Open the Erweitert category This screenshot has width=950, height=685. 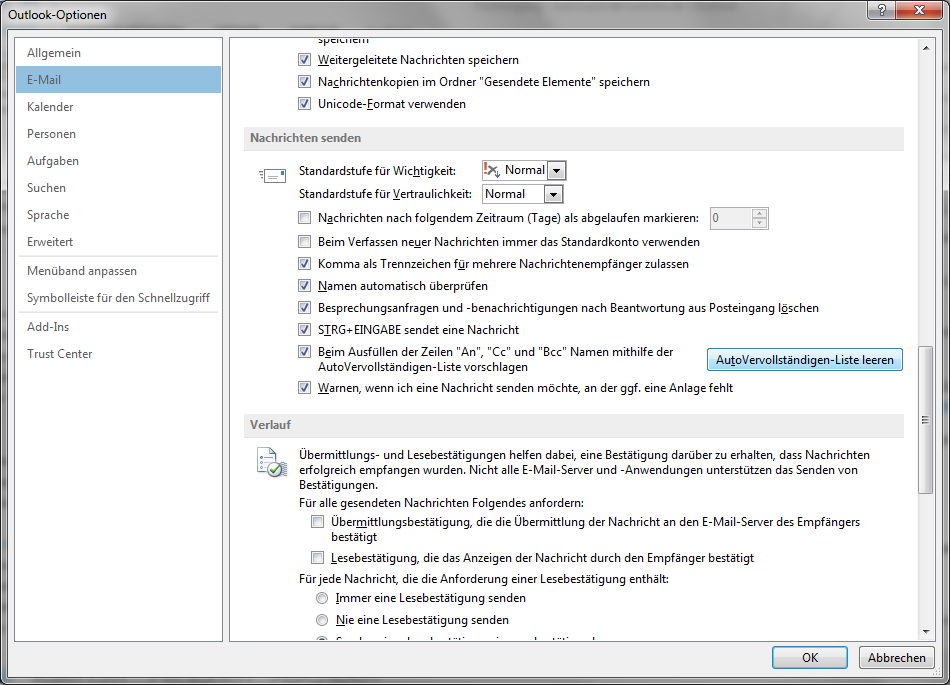click(119, 242)
